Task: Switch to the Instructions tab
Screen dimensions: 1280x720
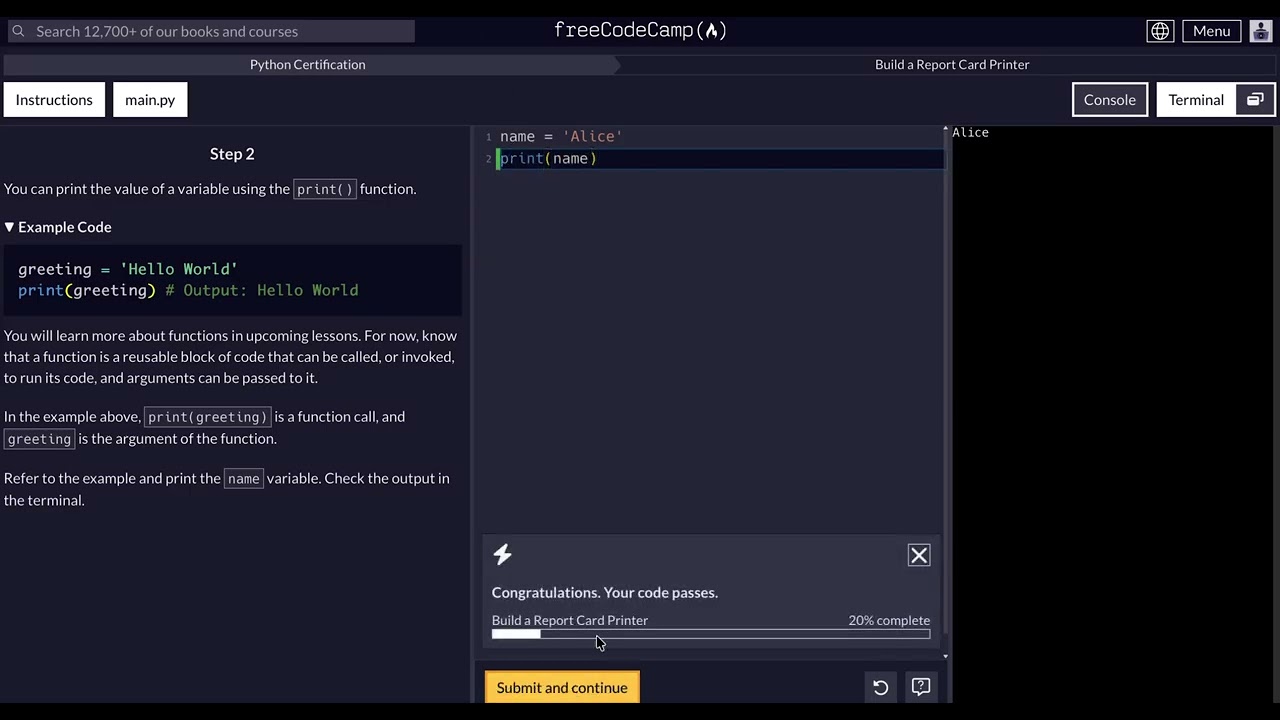Action: 54,100
